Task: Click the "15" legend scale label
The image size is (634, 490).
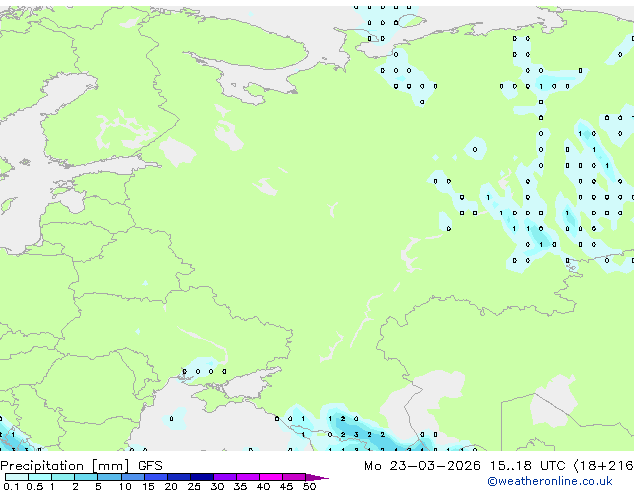Action: [x=148, y=486]
